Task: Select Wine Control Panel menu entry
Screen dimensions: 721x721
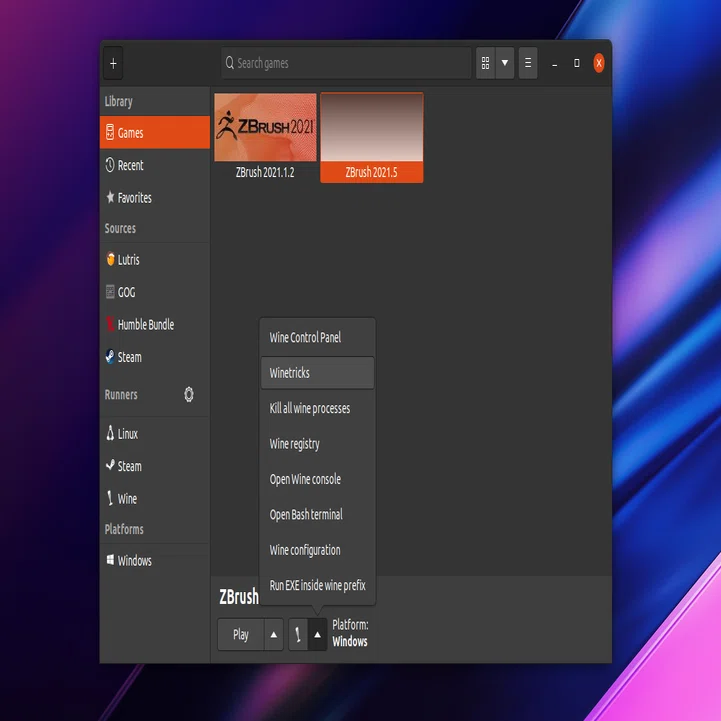Action: coord(317,338)
